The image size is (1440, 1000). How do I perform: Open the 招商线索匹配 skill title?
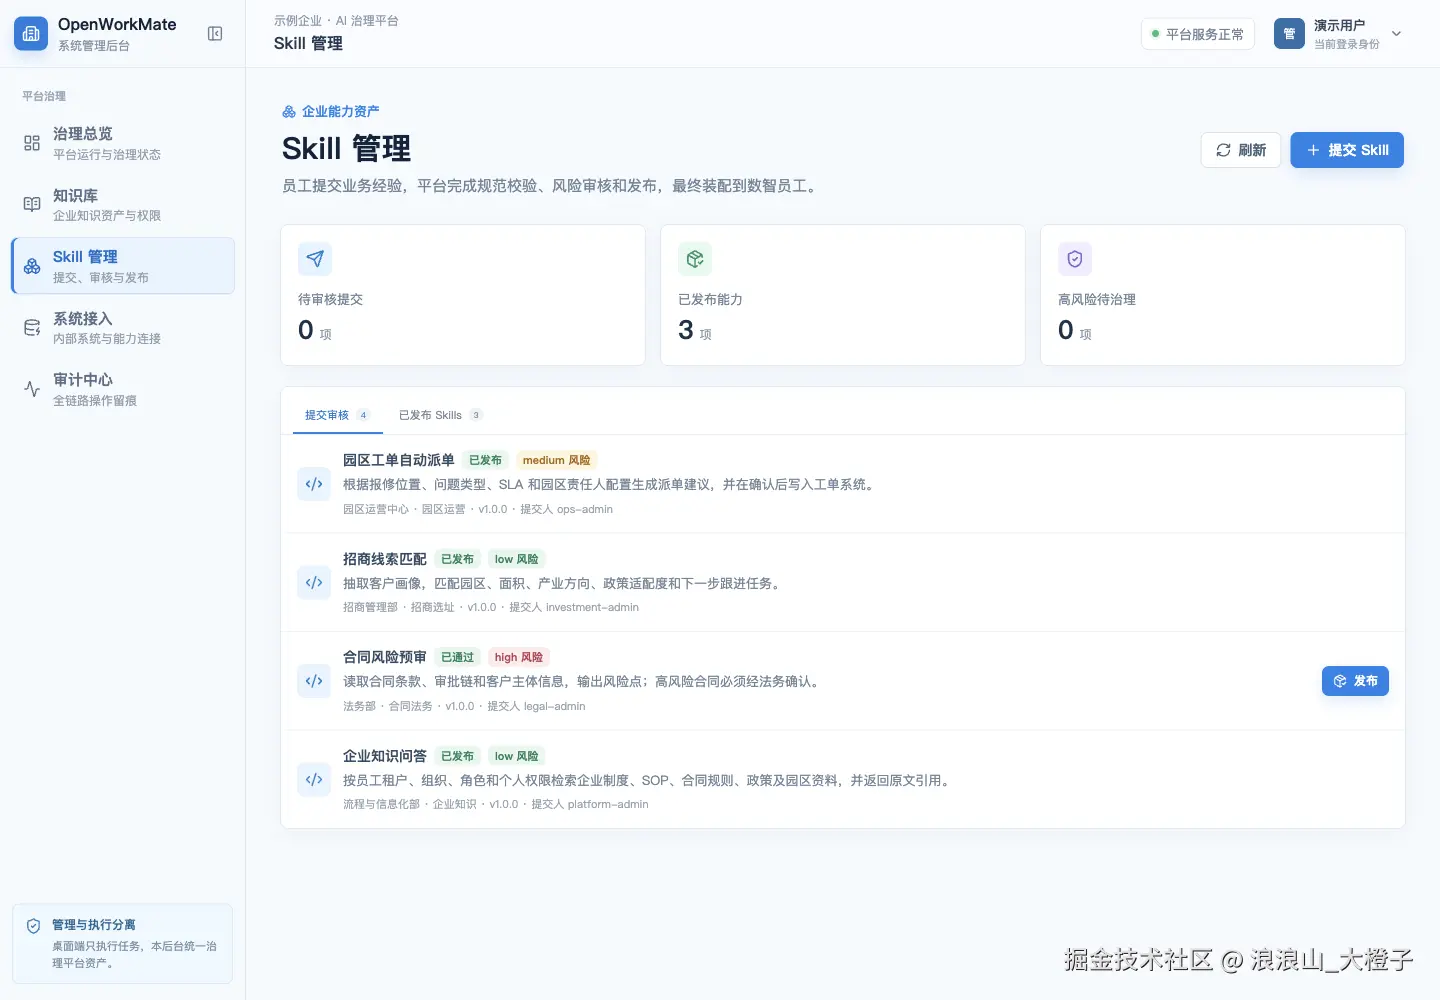click(384, 559)
